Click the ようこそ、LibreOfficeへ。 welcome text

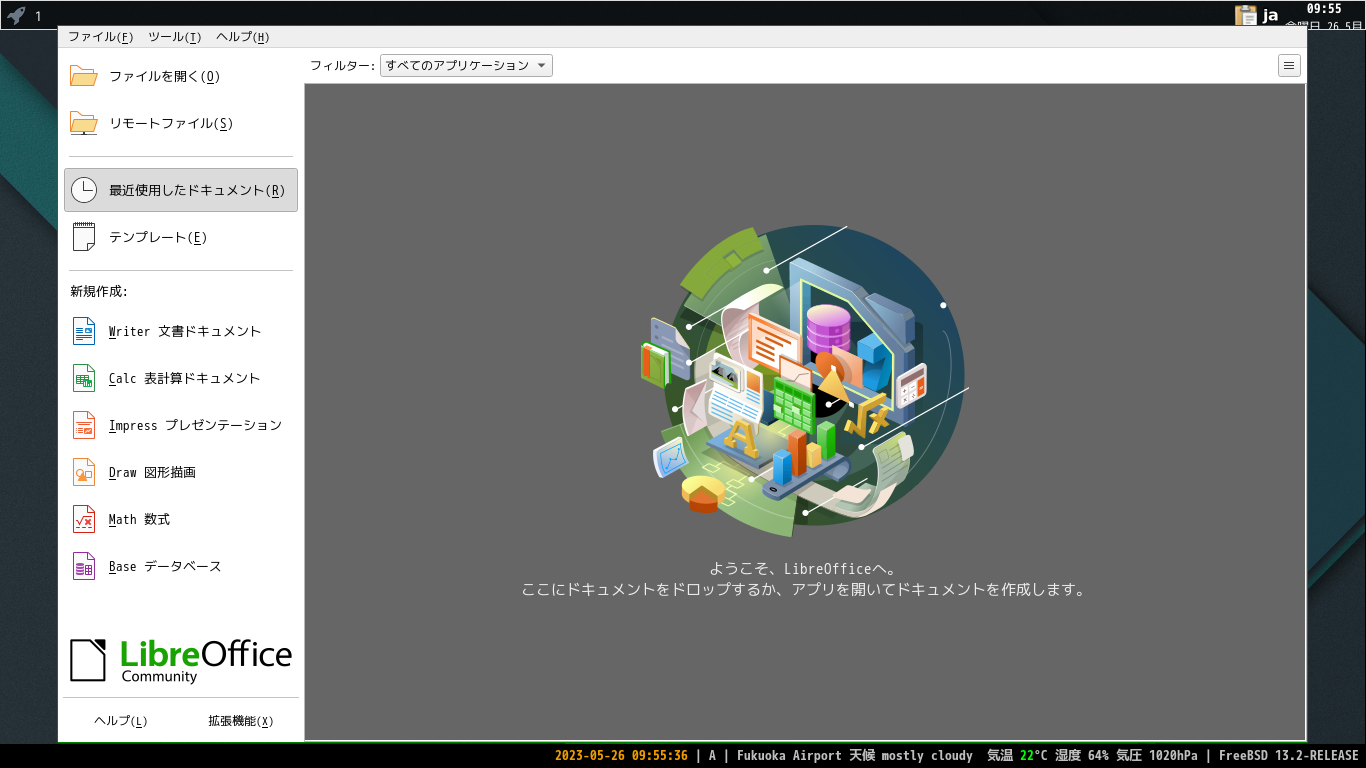(803, 569)
